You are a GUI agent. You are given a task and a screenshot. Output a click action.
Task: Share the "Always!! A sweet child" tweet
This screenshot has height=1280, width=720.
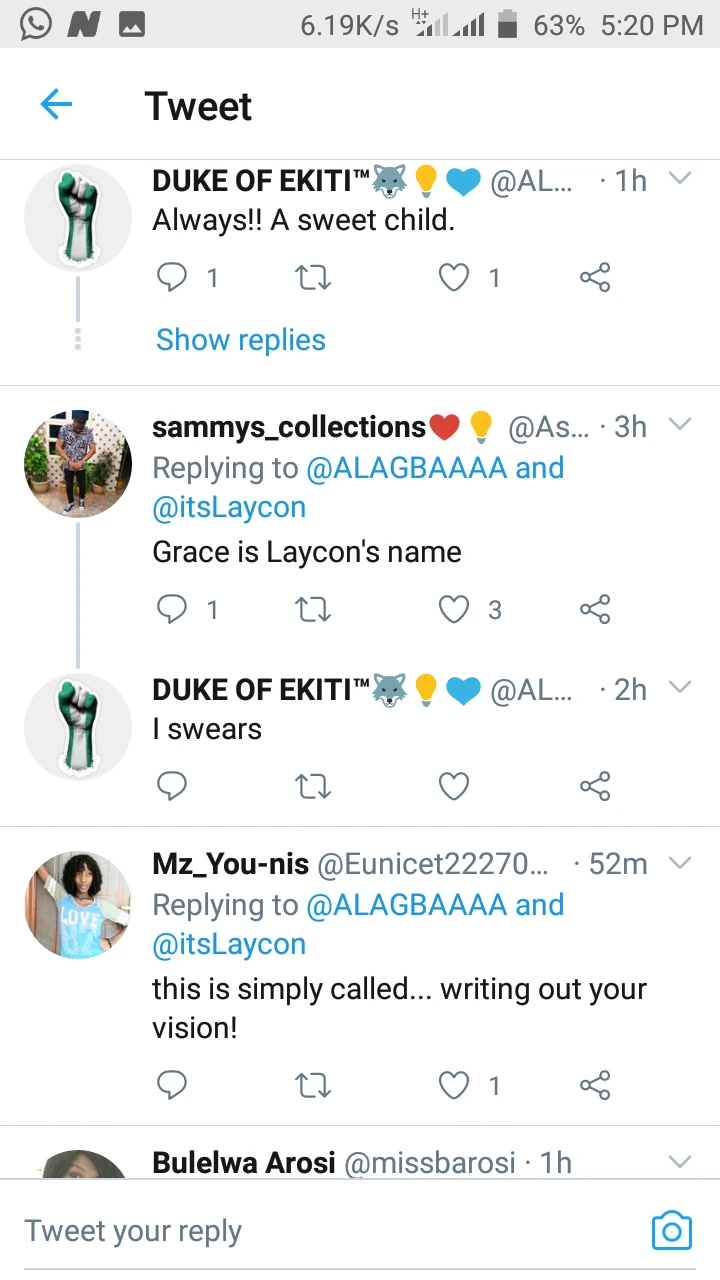(x=595, y=277)
